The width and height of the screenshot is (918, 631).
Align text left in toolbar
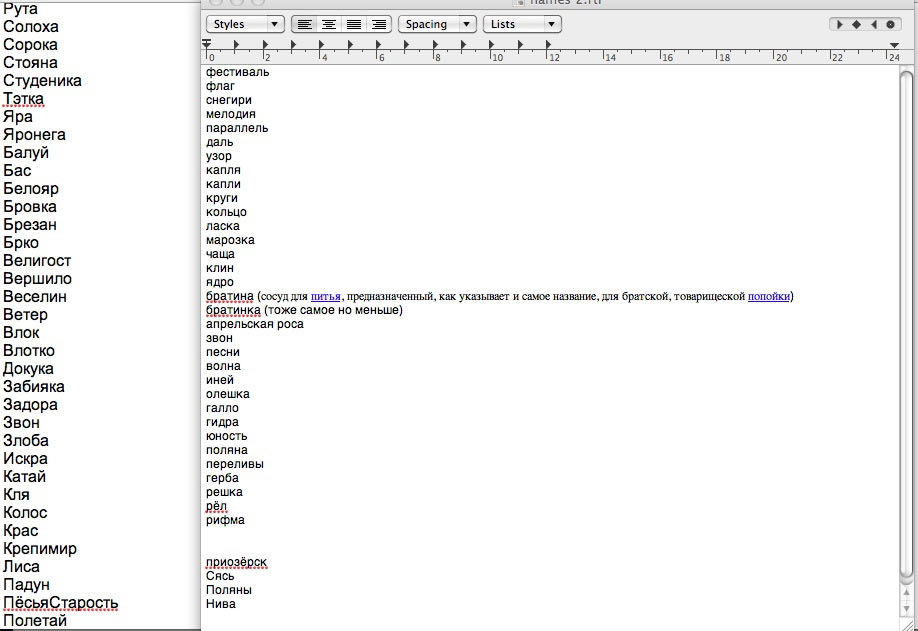(303, 24)
